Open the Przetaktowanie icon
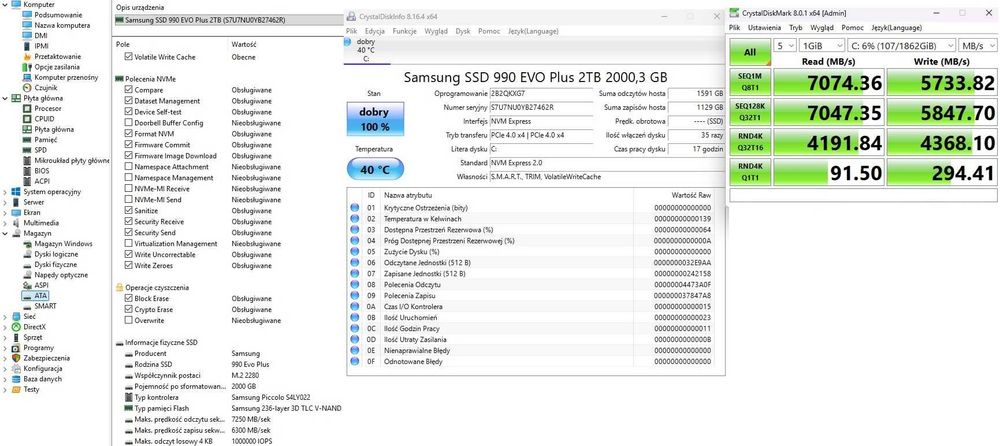 coord(27,56)
